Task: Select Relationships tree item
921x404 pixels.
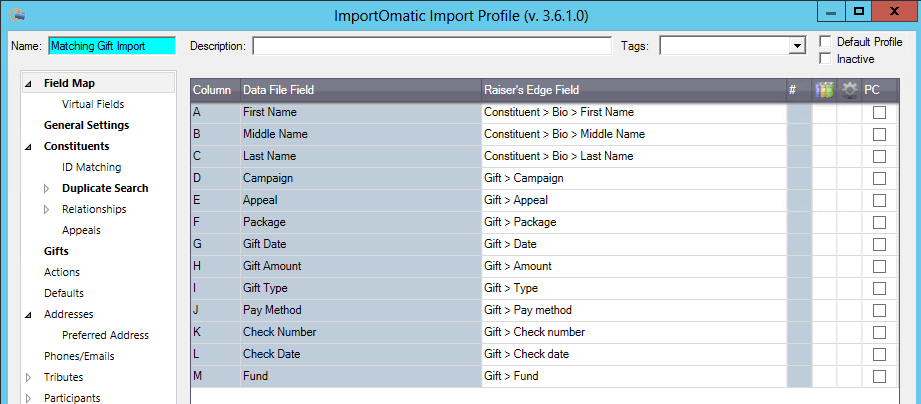Action: coord(94,209)
